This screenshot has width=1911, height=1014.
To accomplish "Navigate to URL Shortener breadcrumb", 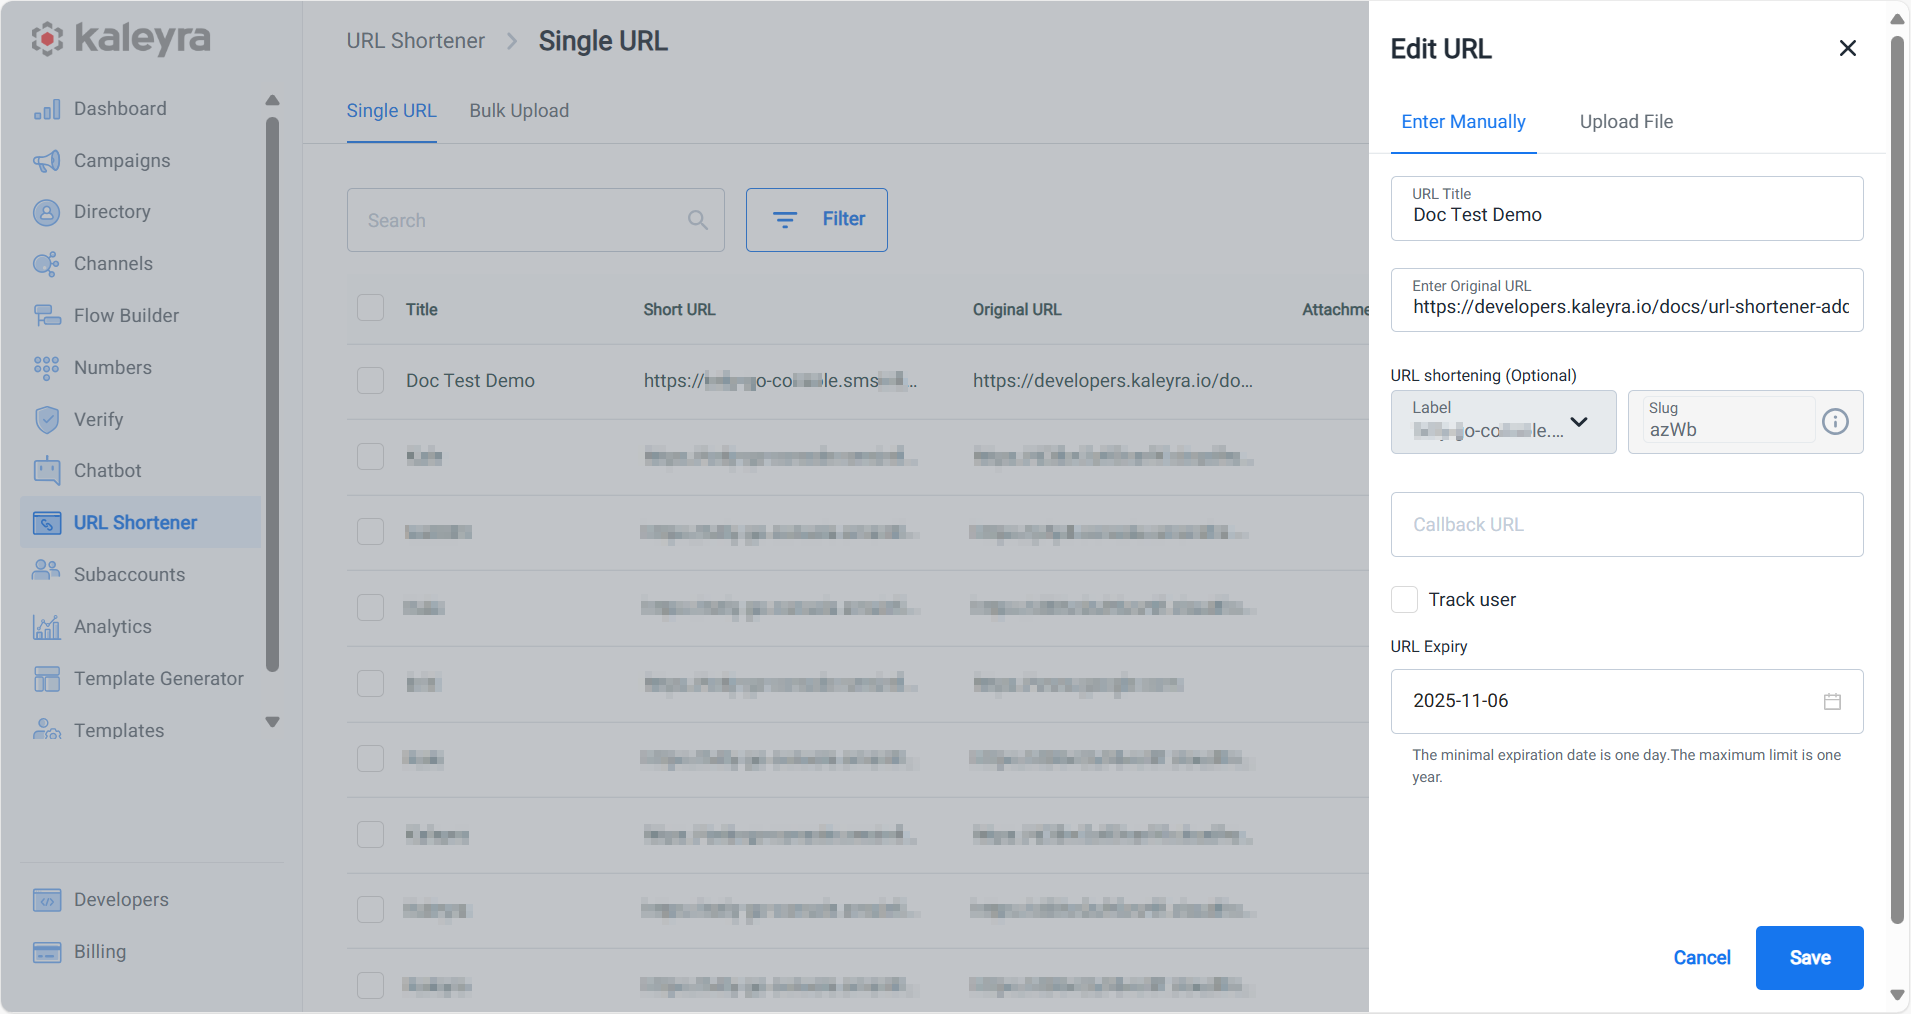I will pos(415,41).
